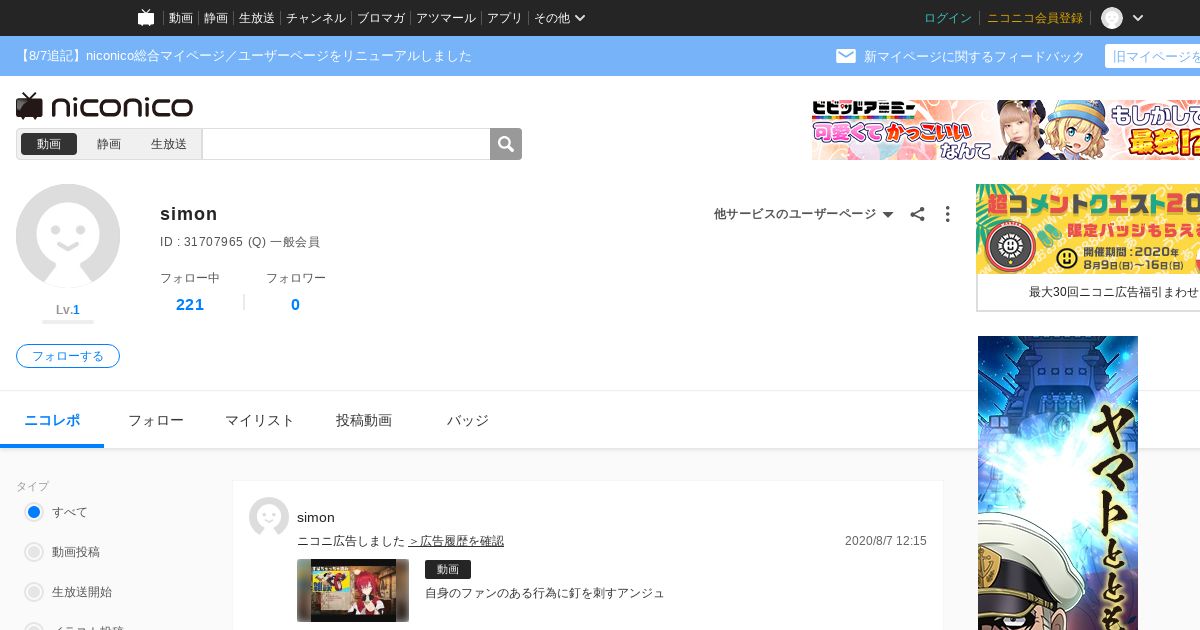Expand 他サービスのユーザーページ dropdown
Screen dimensions: 1200x630
click(803, 214)
